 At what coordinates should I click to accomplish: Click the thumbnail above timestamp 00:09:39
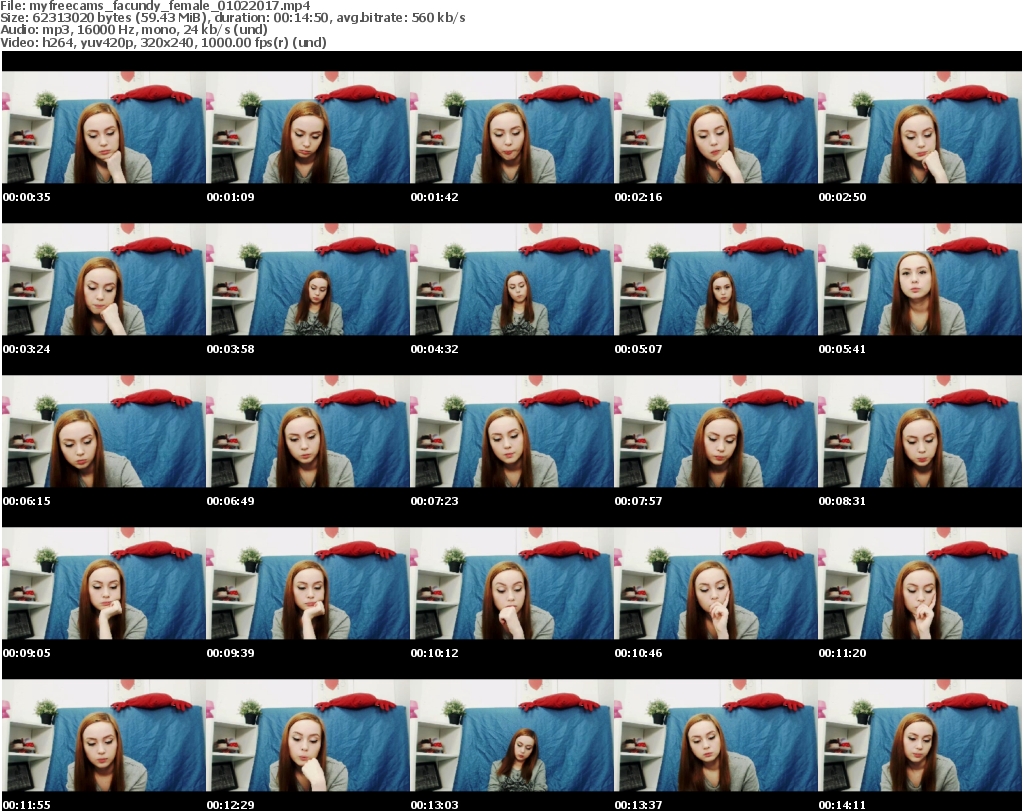tap(308, 584)
